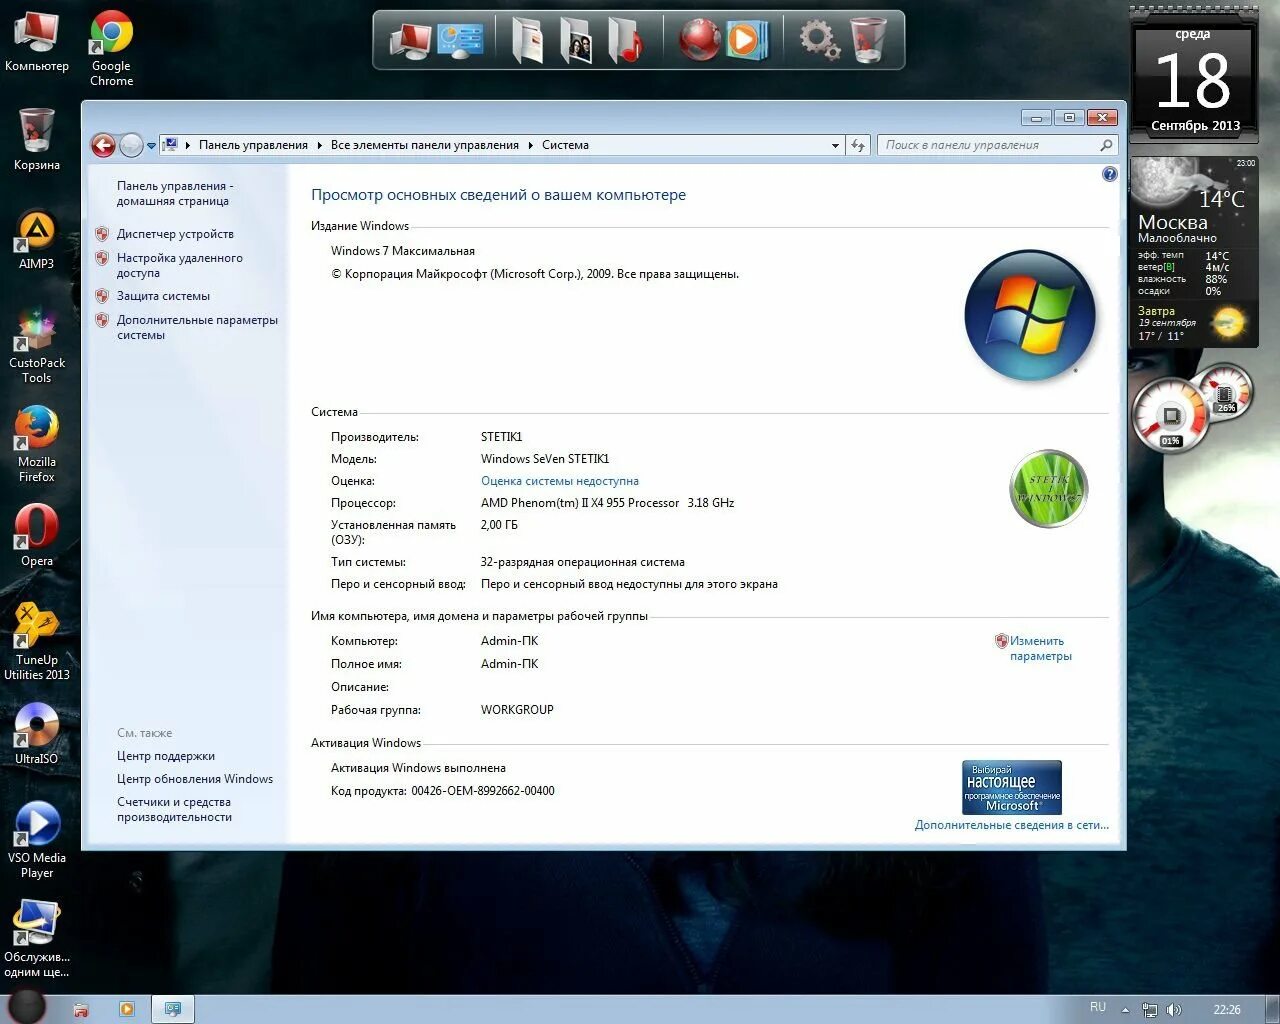Open the help question mark icon
Viewport: 1280px width, 1024px height.
1109,174
